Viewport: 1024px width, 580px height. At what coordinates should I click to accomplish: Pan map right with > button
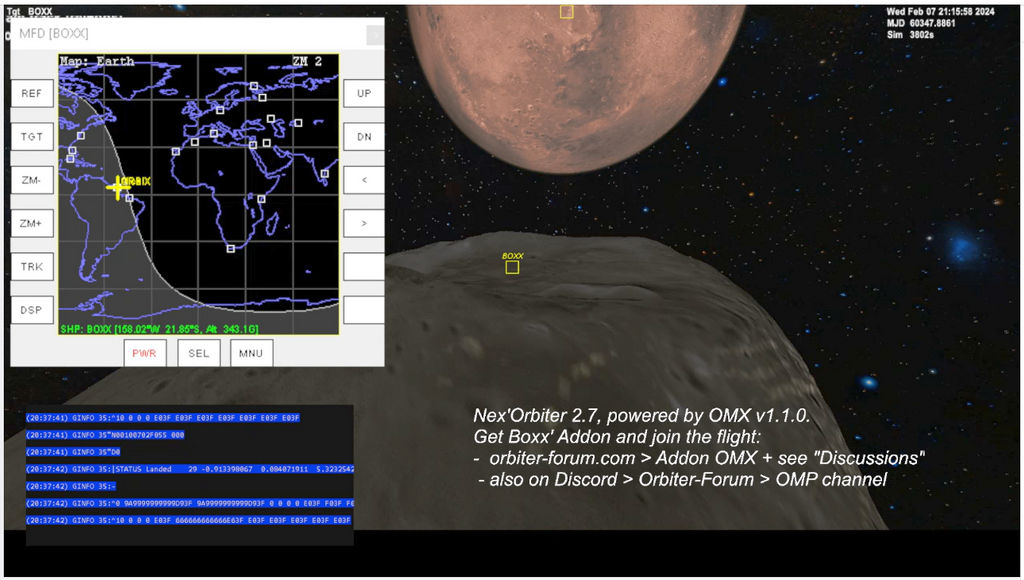(364, 223)
